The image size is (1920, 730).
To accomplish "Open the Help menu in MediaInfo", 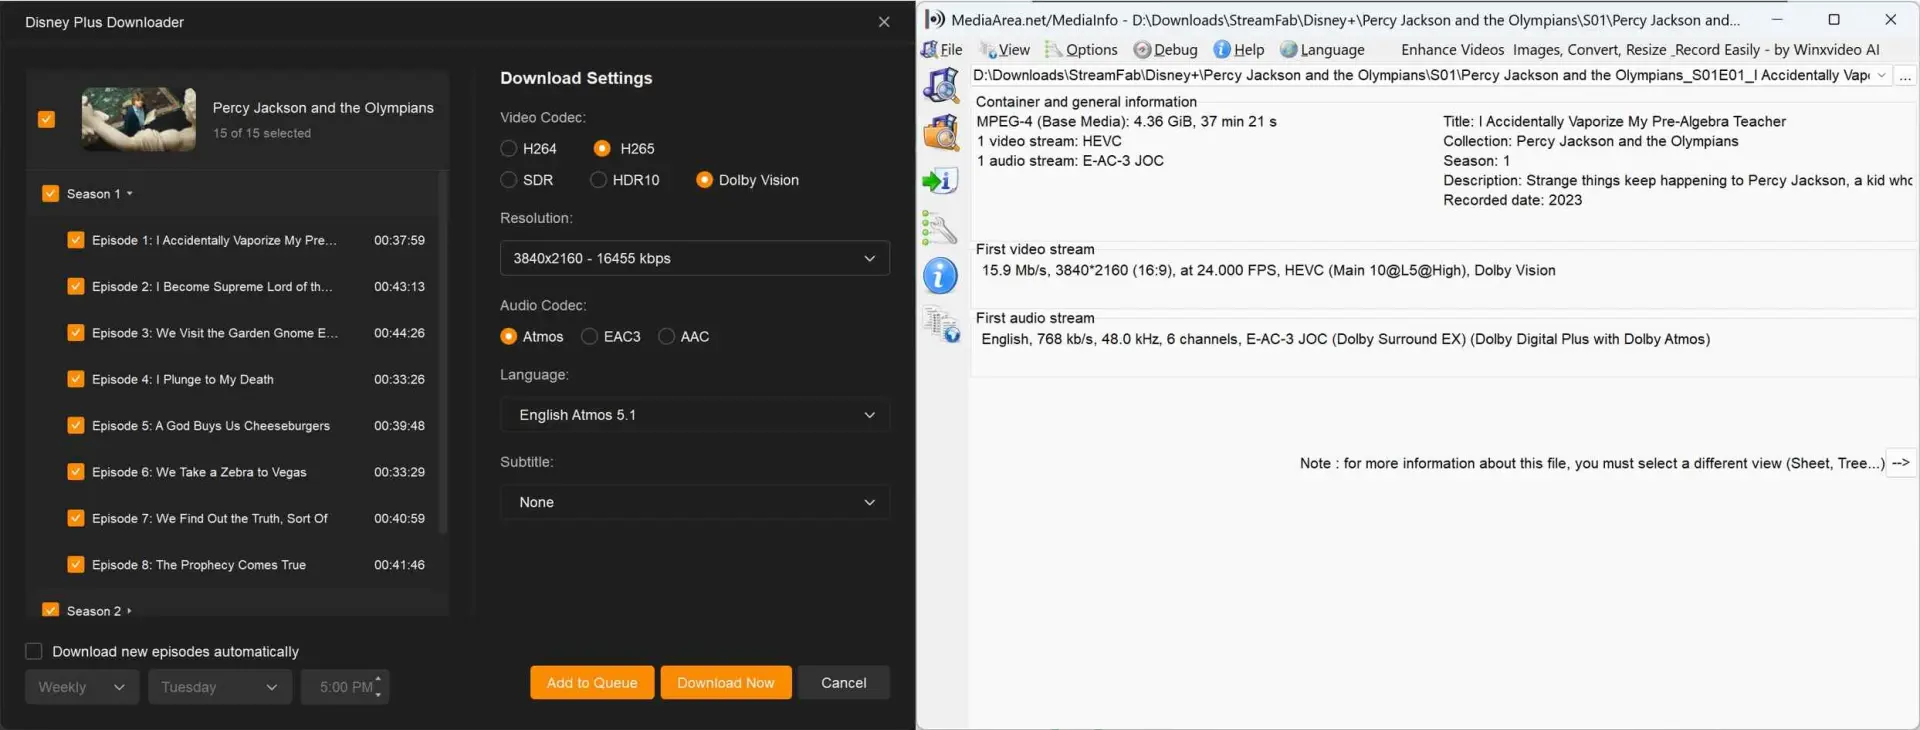I will (1238, 49).
